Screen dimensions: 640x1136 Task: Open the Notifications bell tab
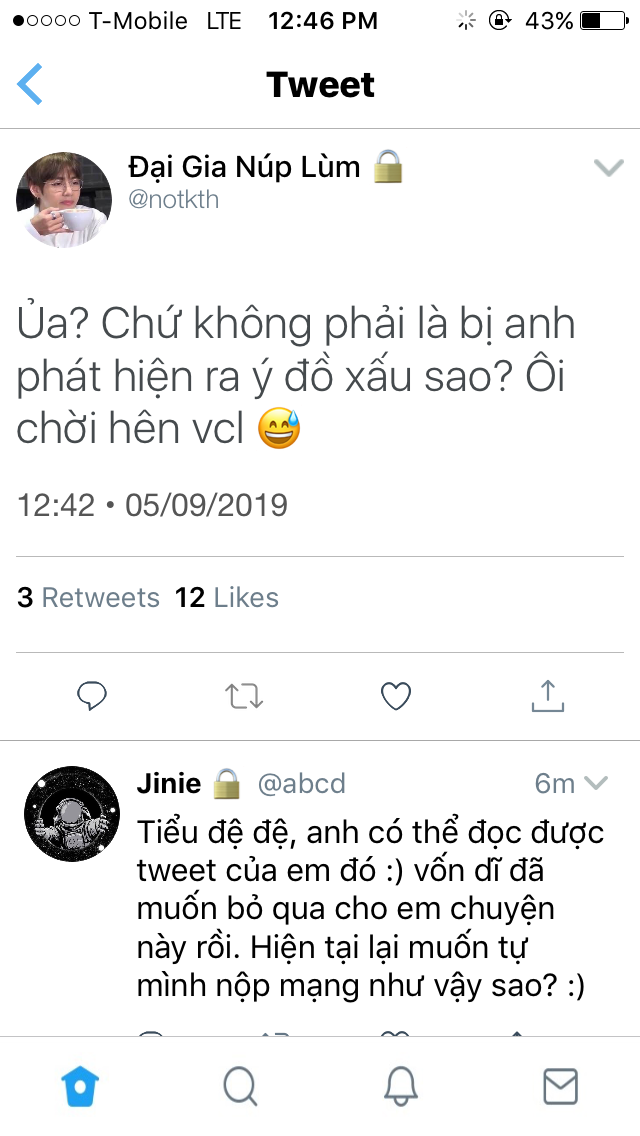point(400,1084)
